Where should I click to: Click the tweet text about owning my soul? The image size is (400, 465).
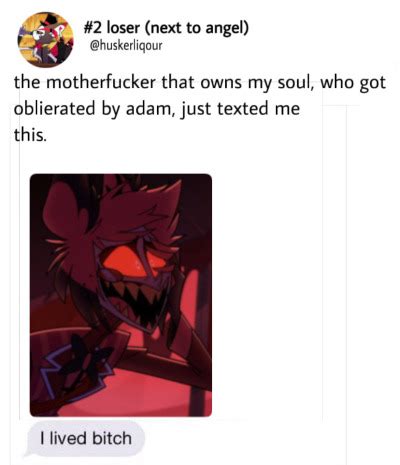click(x=199, y=108)
